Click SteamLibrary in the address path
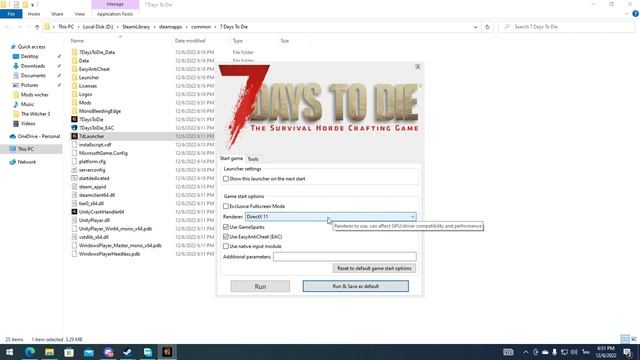Screen dimensions: 640x360 point(136,27)
